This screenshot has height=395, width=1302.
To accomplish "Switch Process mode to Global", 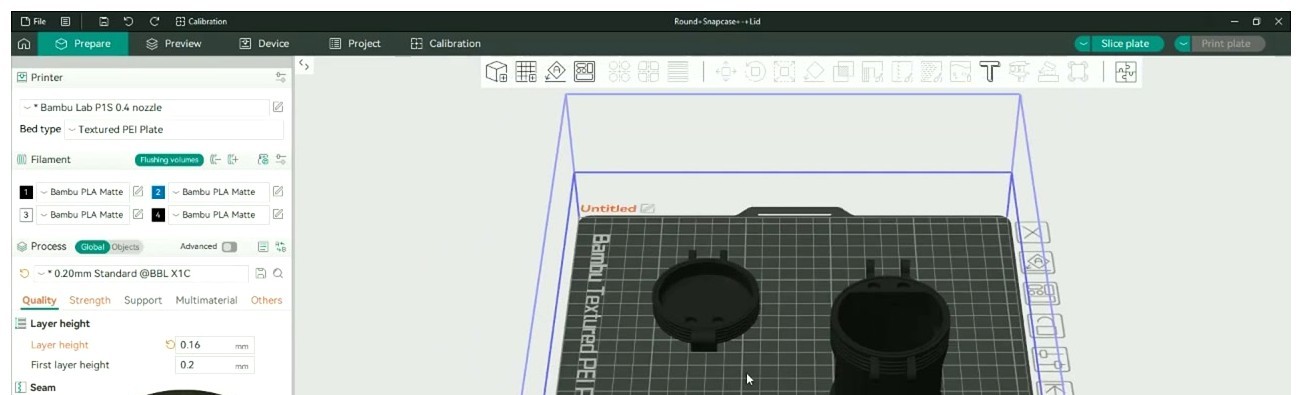I will [92, 247].
